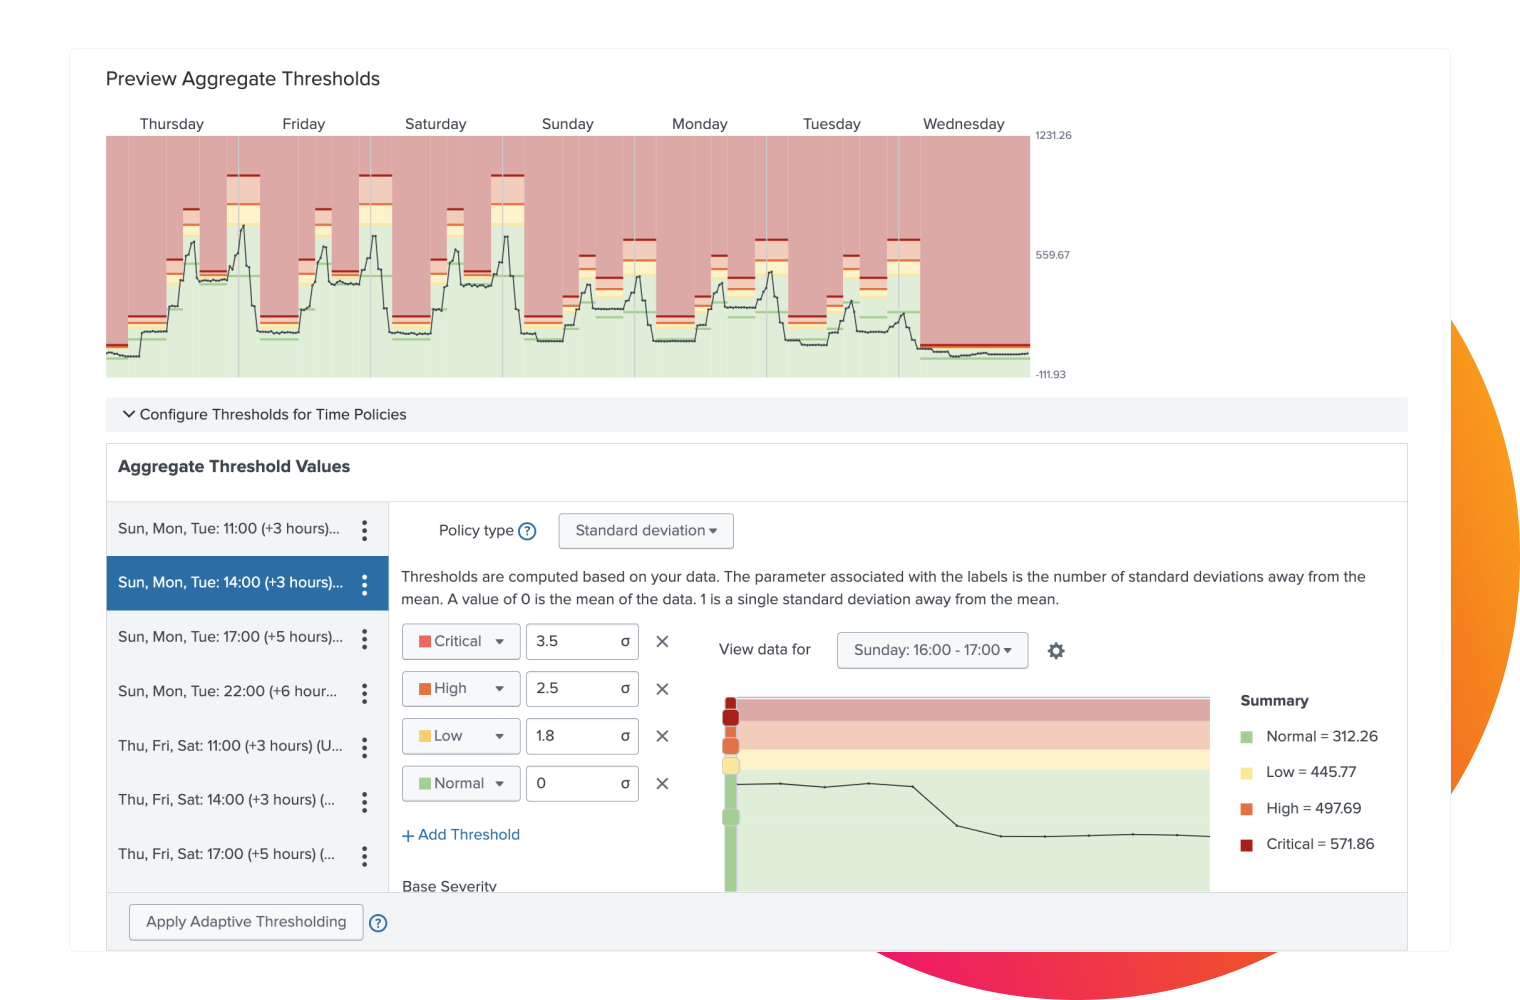Open the Sunday: 16:00 - 17:00 dropdown

point(931,650)
